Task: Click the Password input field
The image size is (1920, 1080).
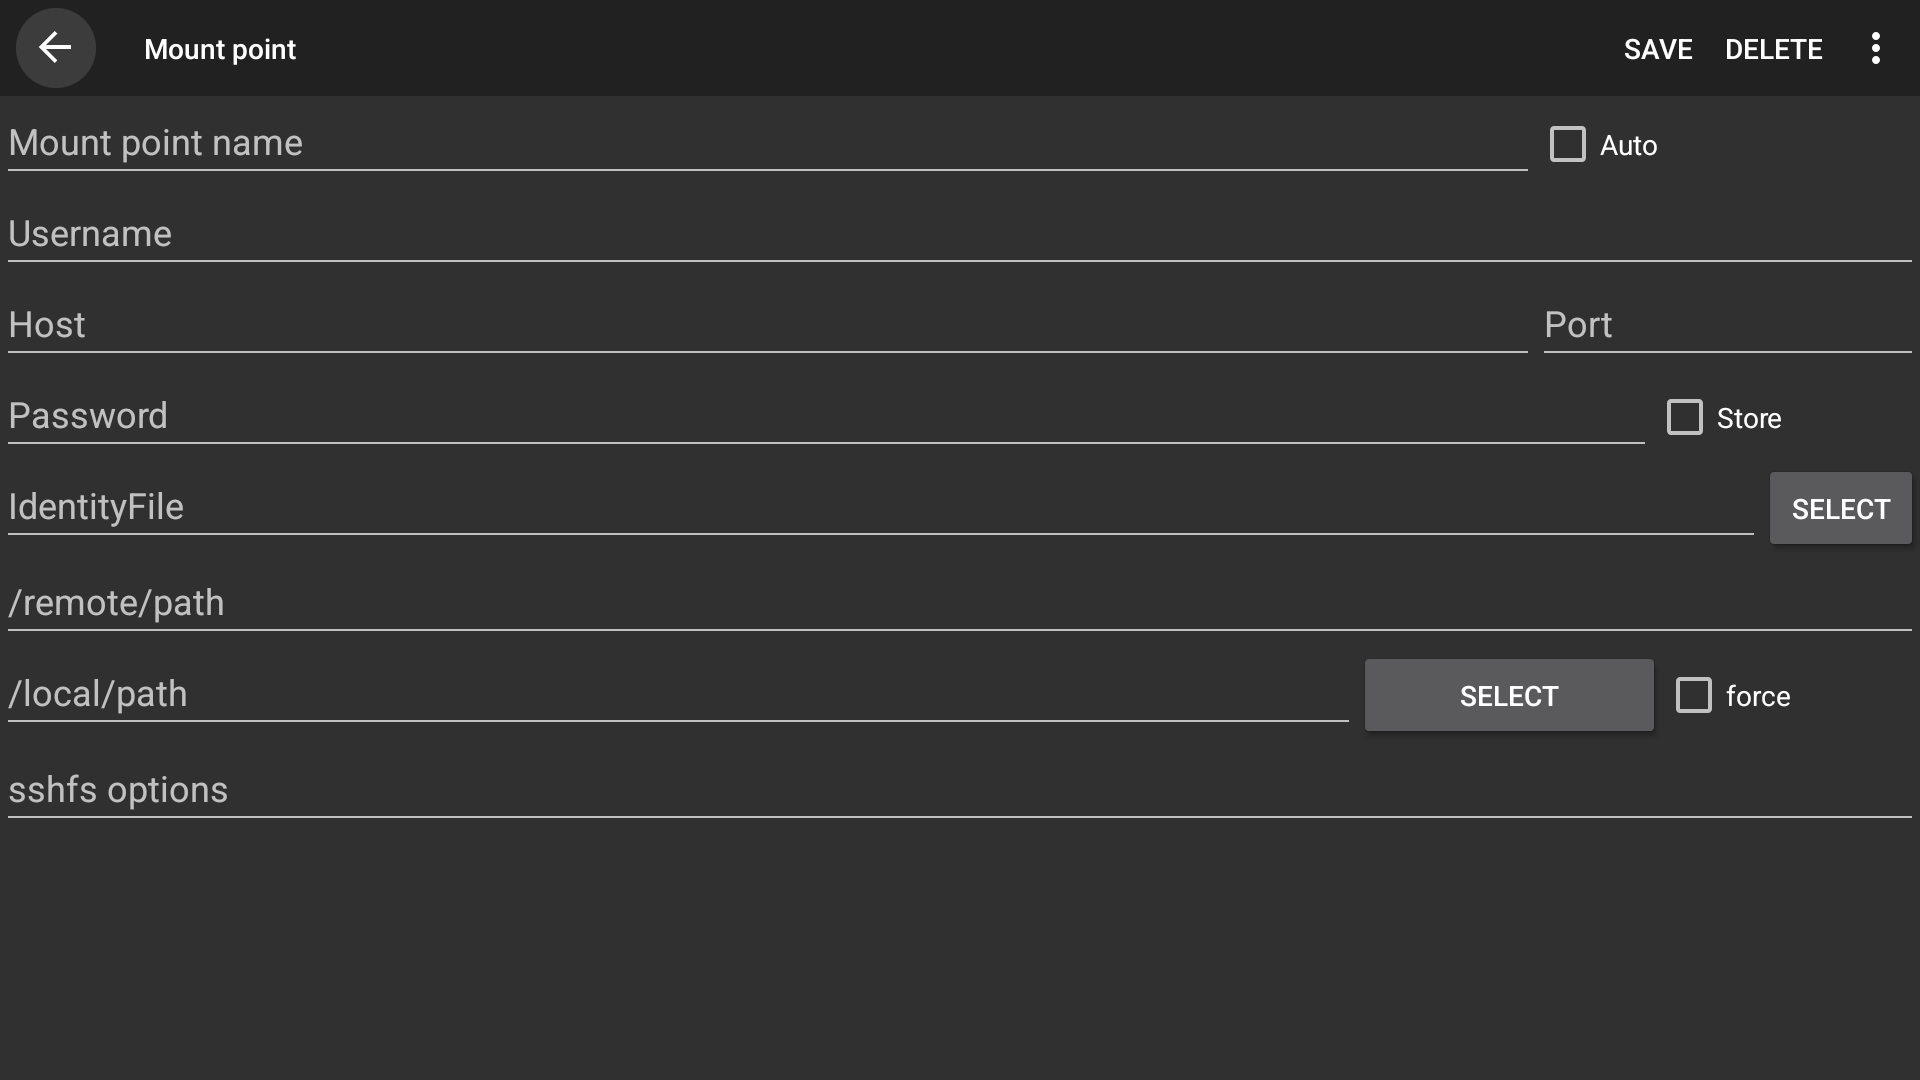Action: coord(825,416)
